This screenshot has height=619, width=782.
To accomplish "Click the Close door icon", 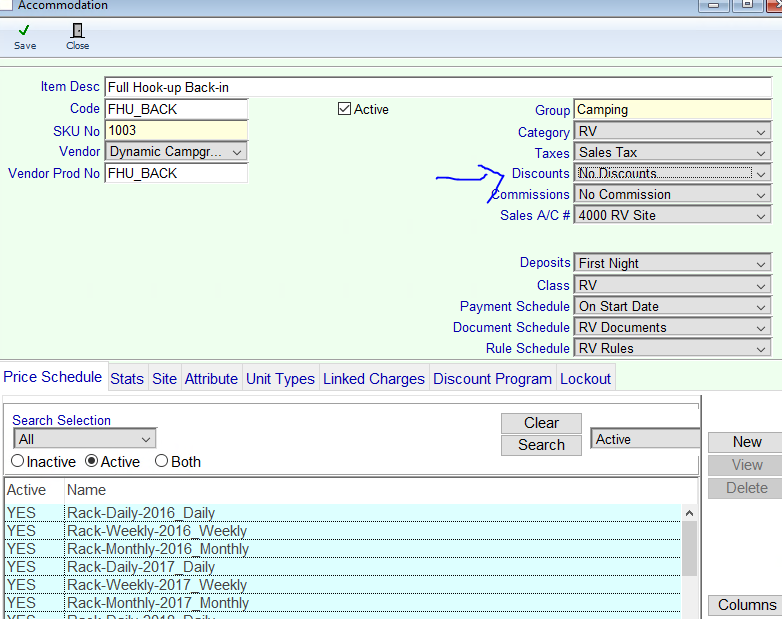I will 77,30.
